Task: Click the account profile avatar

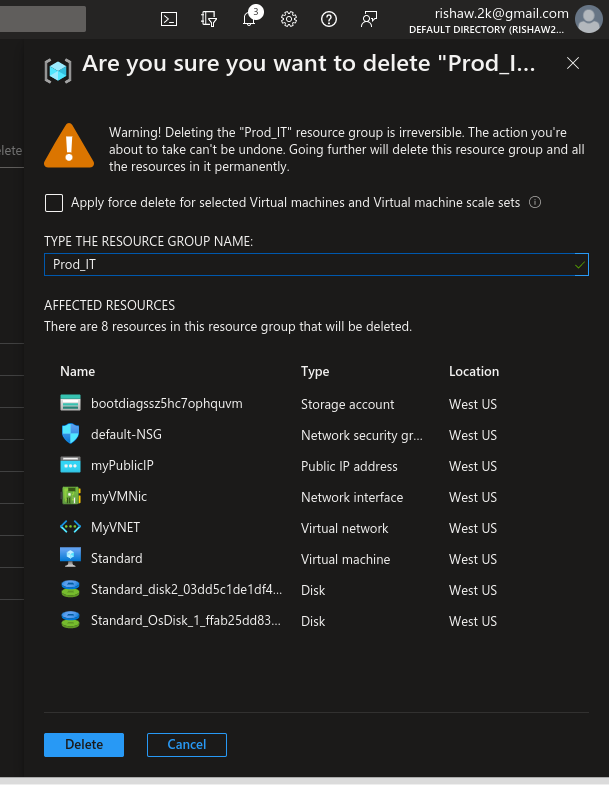Action: pos(589,19)
